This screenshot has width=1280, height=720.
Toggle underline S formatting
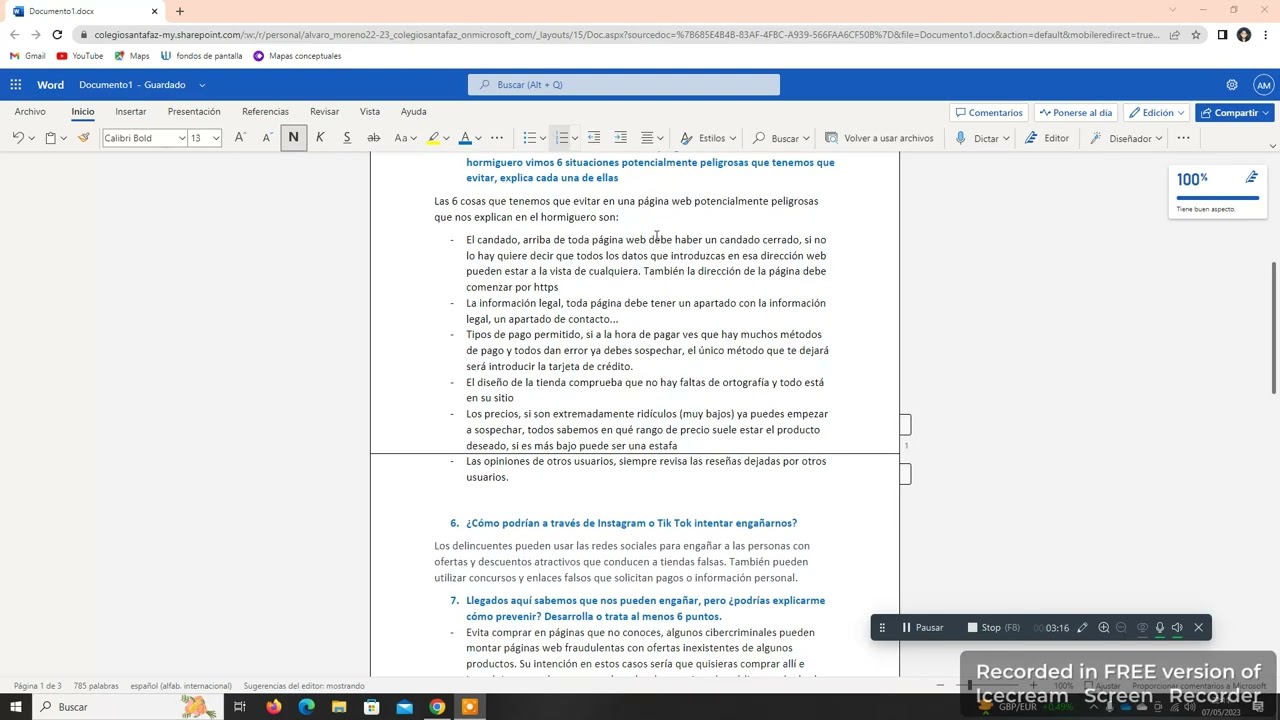tap(347, 138)
